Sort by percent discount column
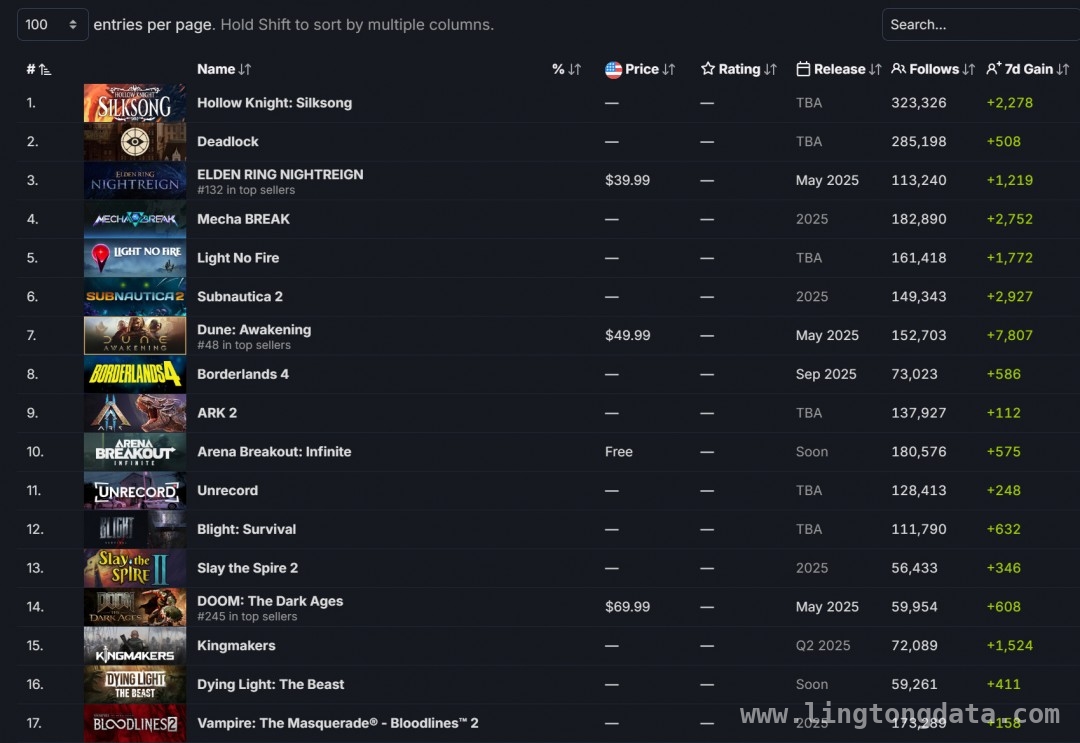 pos(566,69)
